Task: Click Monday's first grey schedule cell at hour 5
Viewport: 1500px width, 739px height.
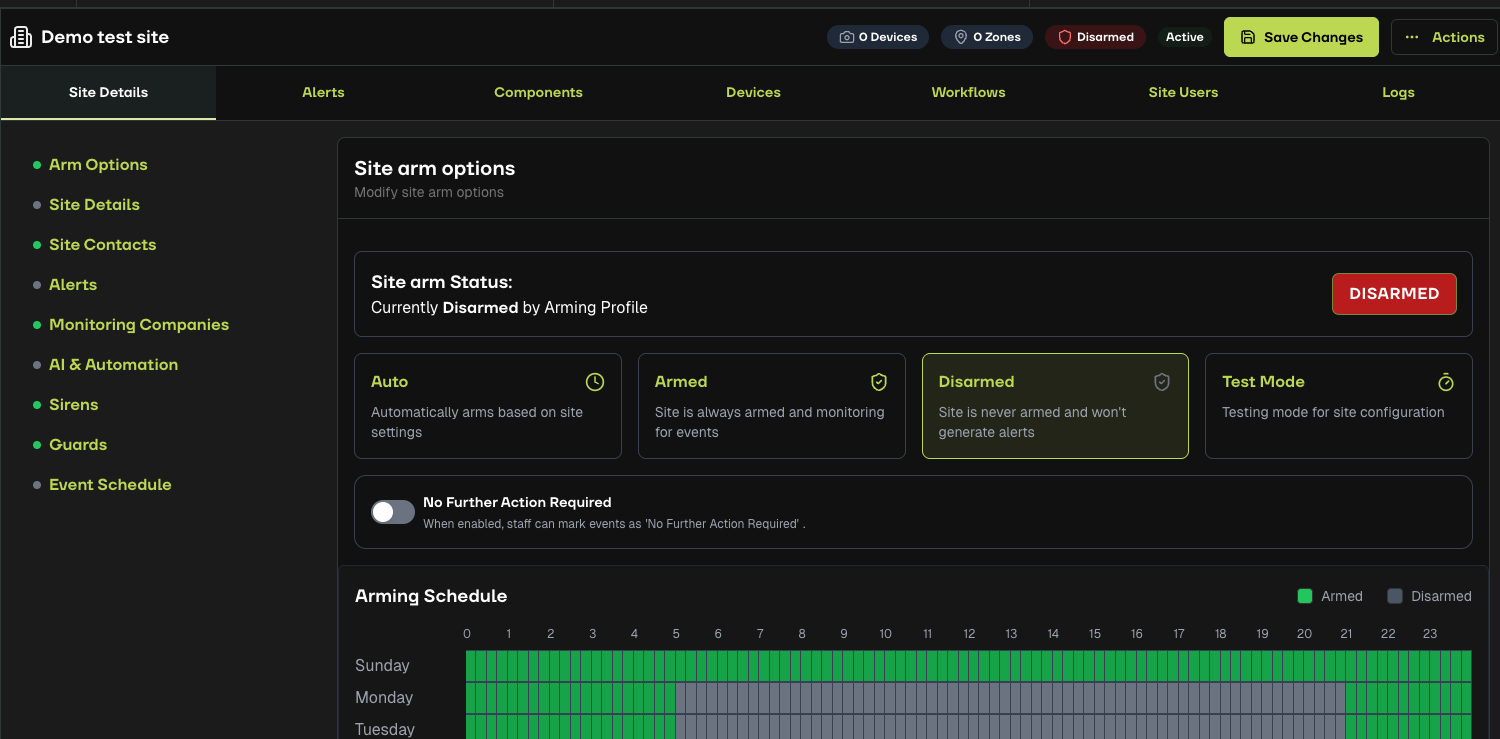Action: point(682,698)
